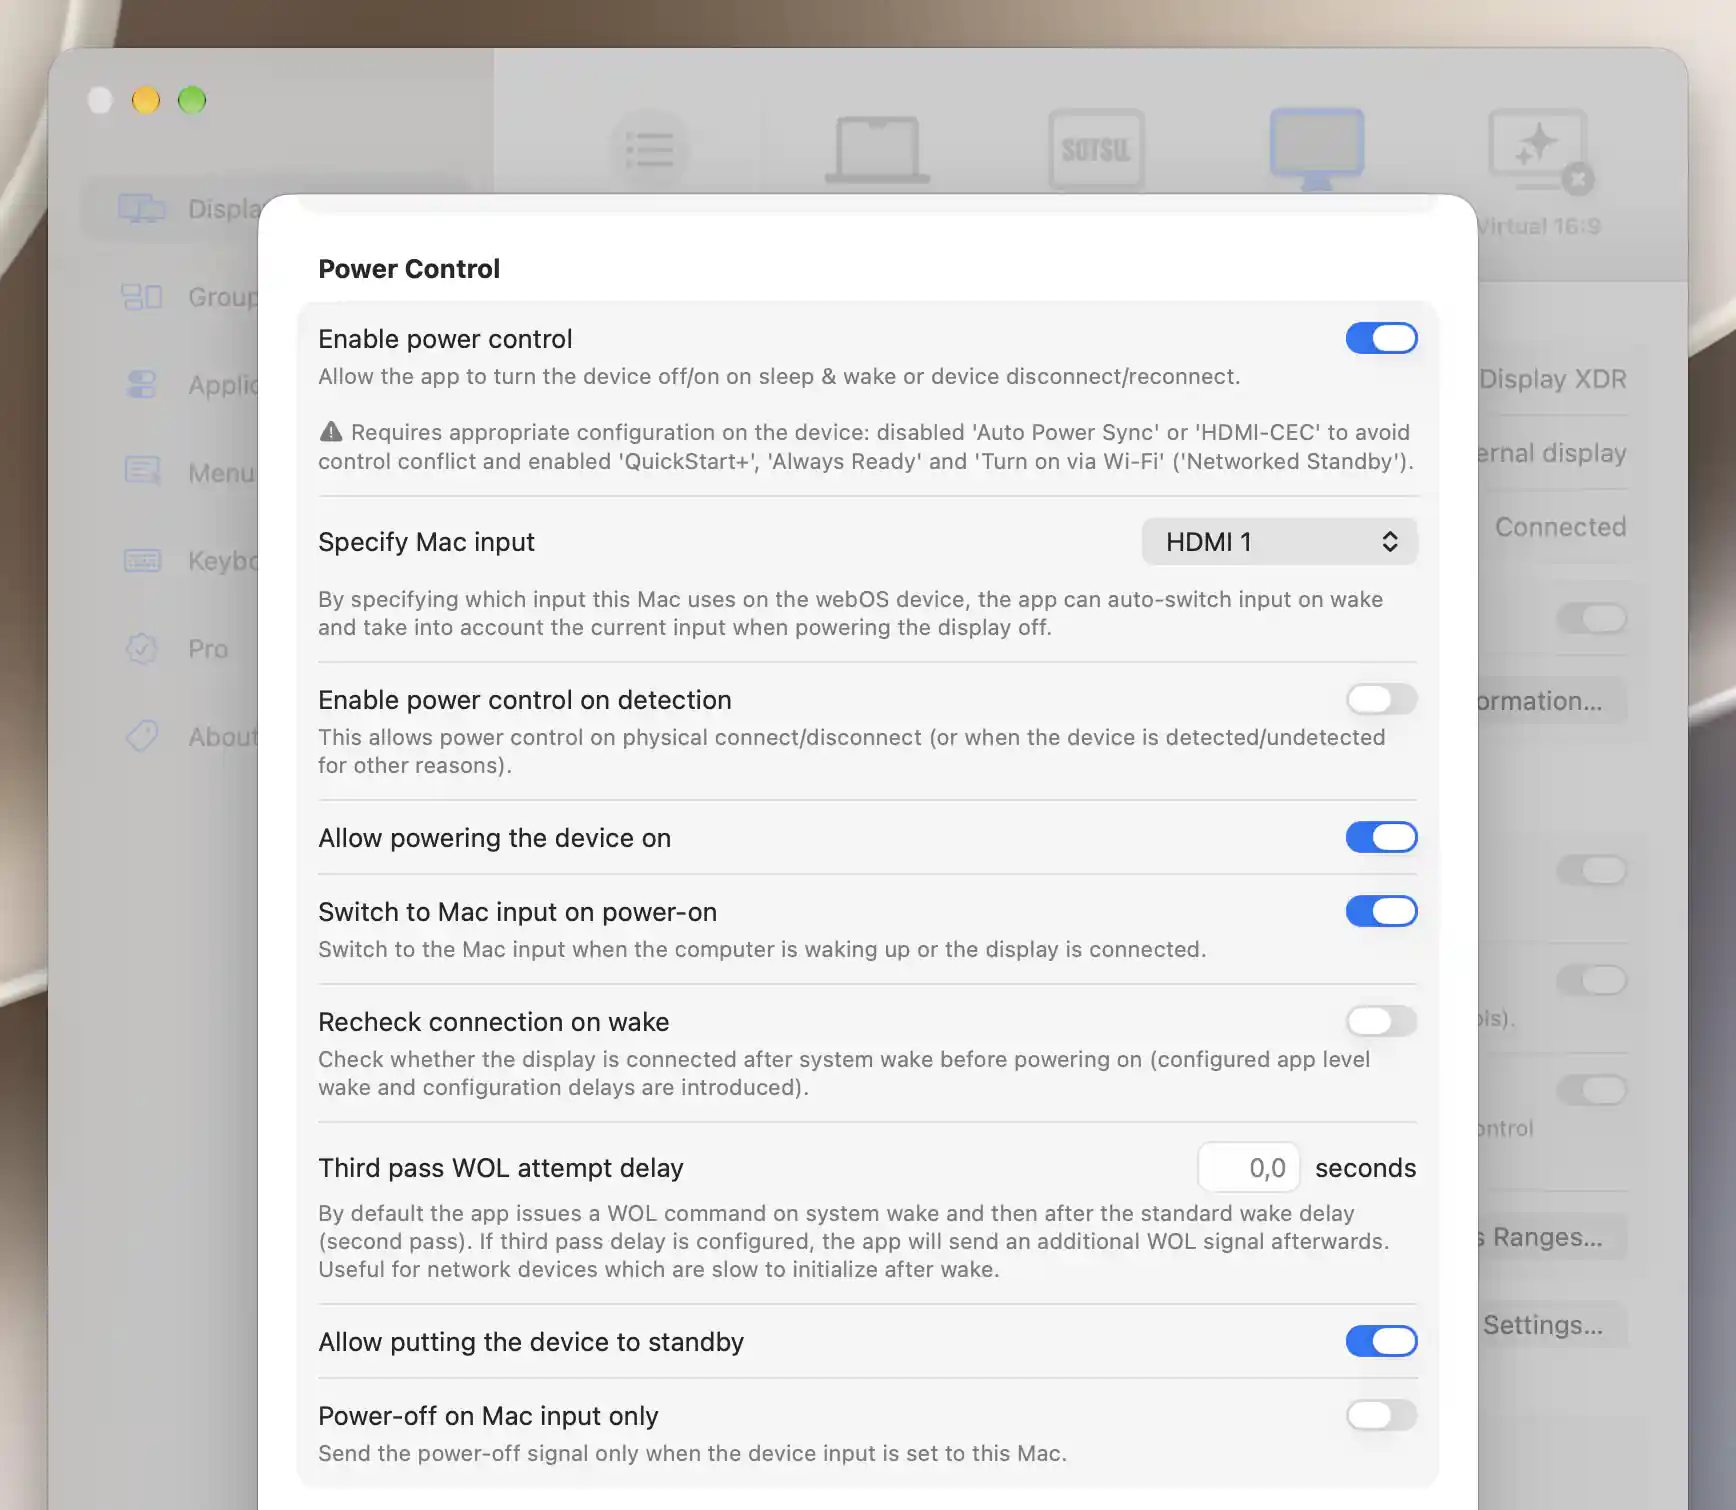Viewport: 1736px width, 1510px height.
Task: Enable Power-off on Mac input only
Action: click(1381, 1415)
